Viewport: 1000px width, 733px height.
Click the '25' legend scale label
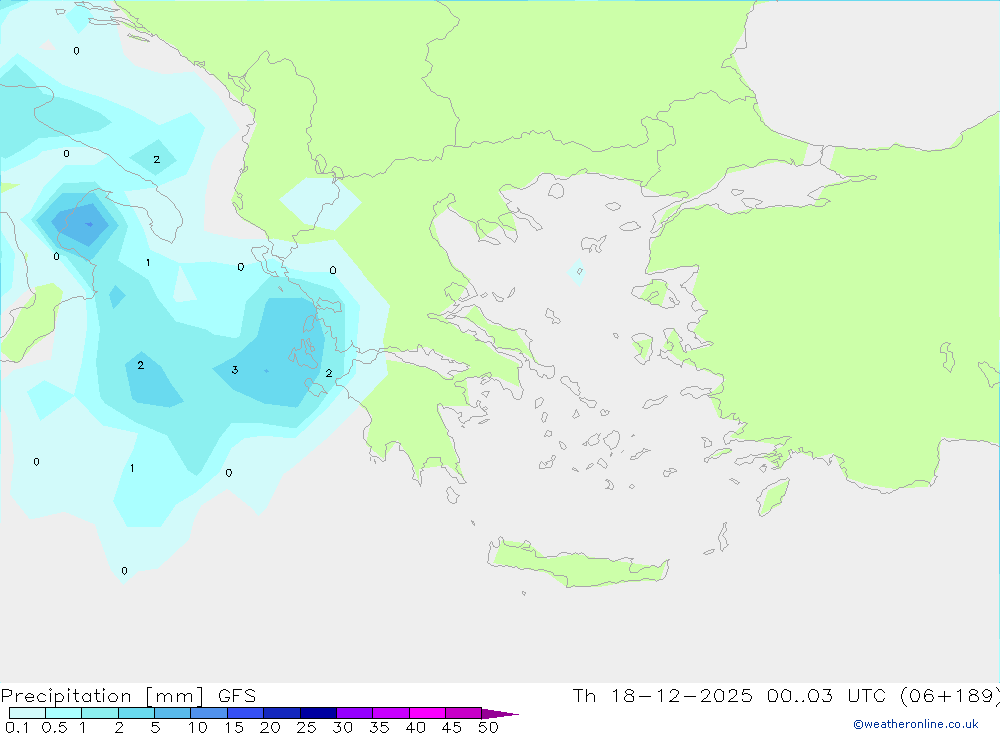(x=306, y=727)
